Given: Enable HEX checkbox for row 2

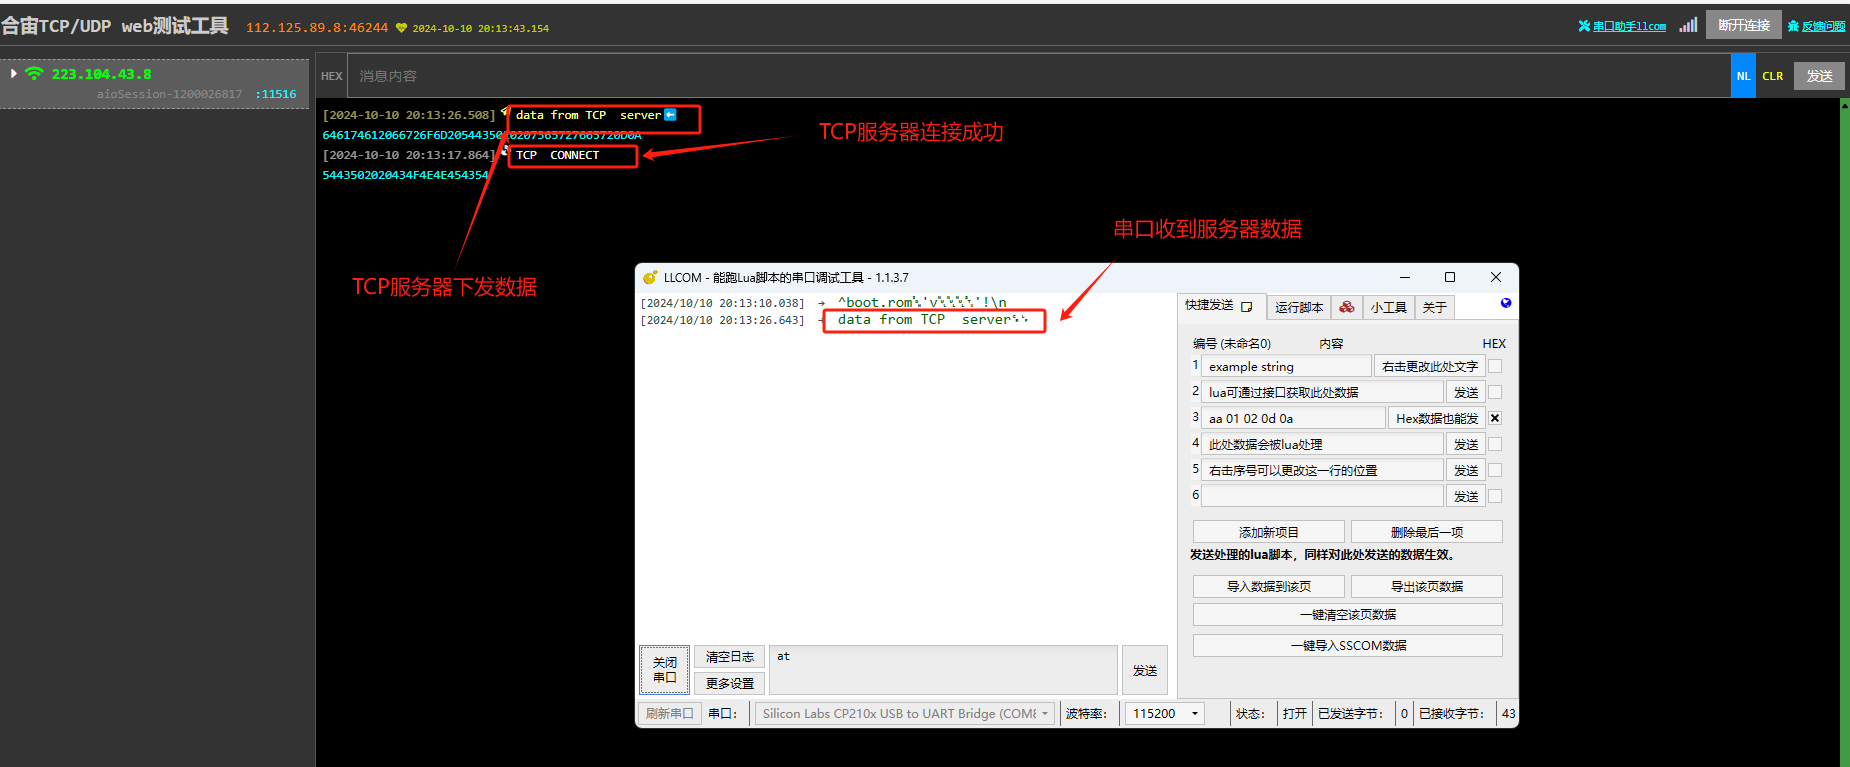Looking at the screenshot, I should (x=1495, y=392).
